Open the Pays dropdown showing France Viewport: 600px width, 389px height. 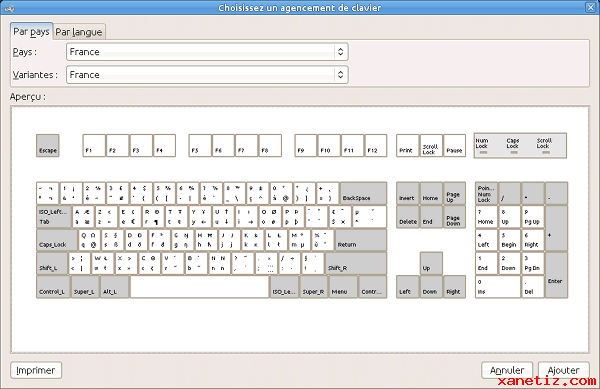(x=207, y=52)
